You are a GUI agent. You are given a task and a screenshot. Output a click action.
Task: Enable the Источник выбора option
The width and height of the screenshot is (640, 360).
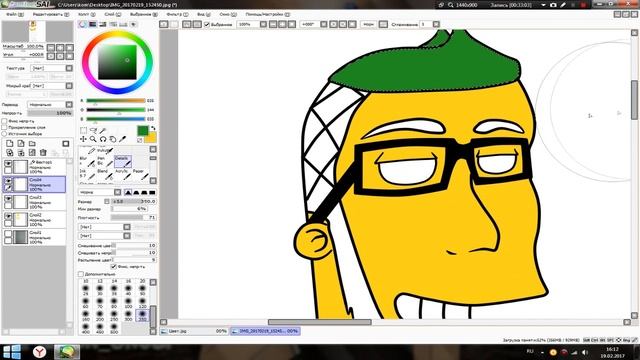click(x=4, y=133)
